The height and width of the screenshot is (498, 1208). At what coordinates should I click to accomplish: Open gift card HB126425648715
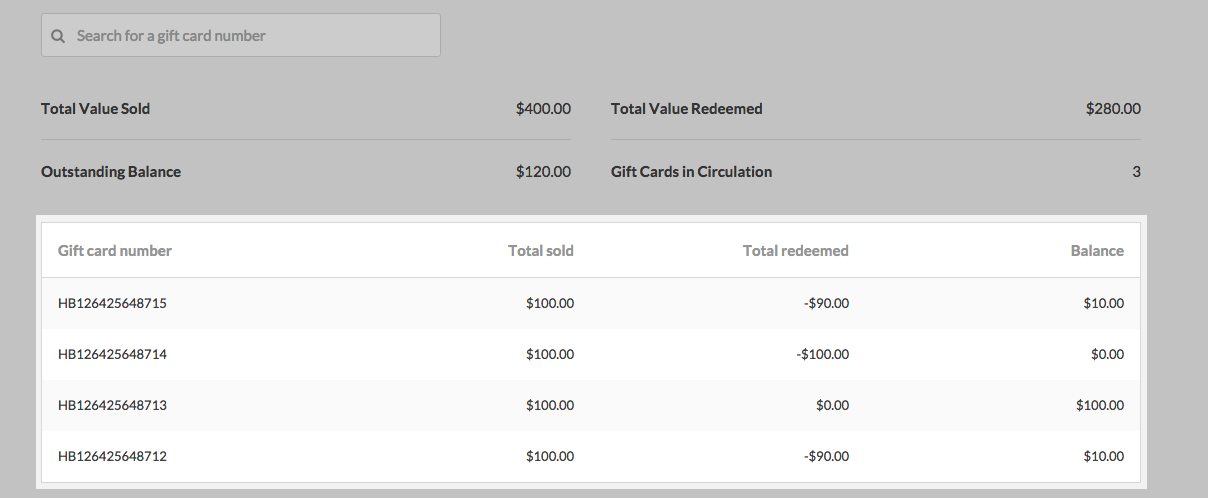coord(113,303)
